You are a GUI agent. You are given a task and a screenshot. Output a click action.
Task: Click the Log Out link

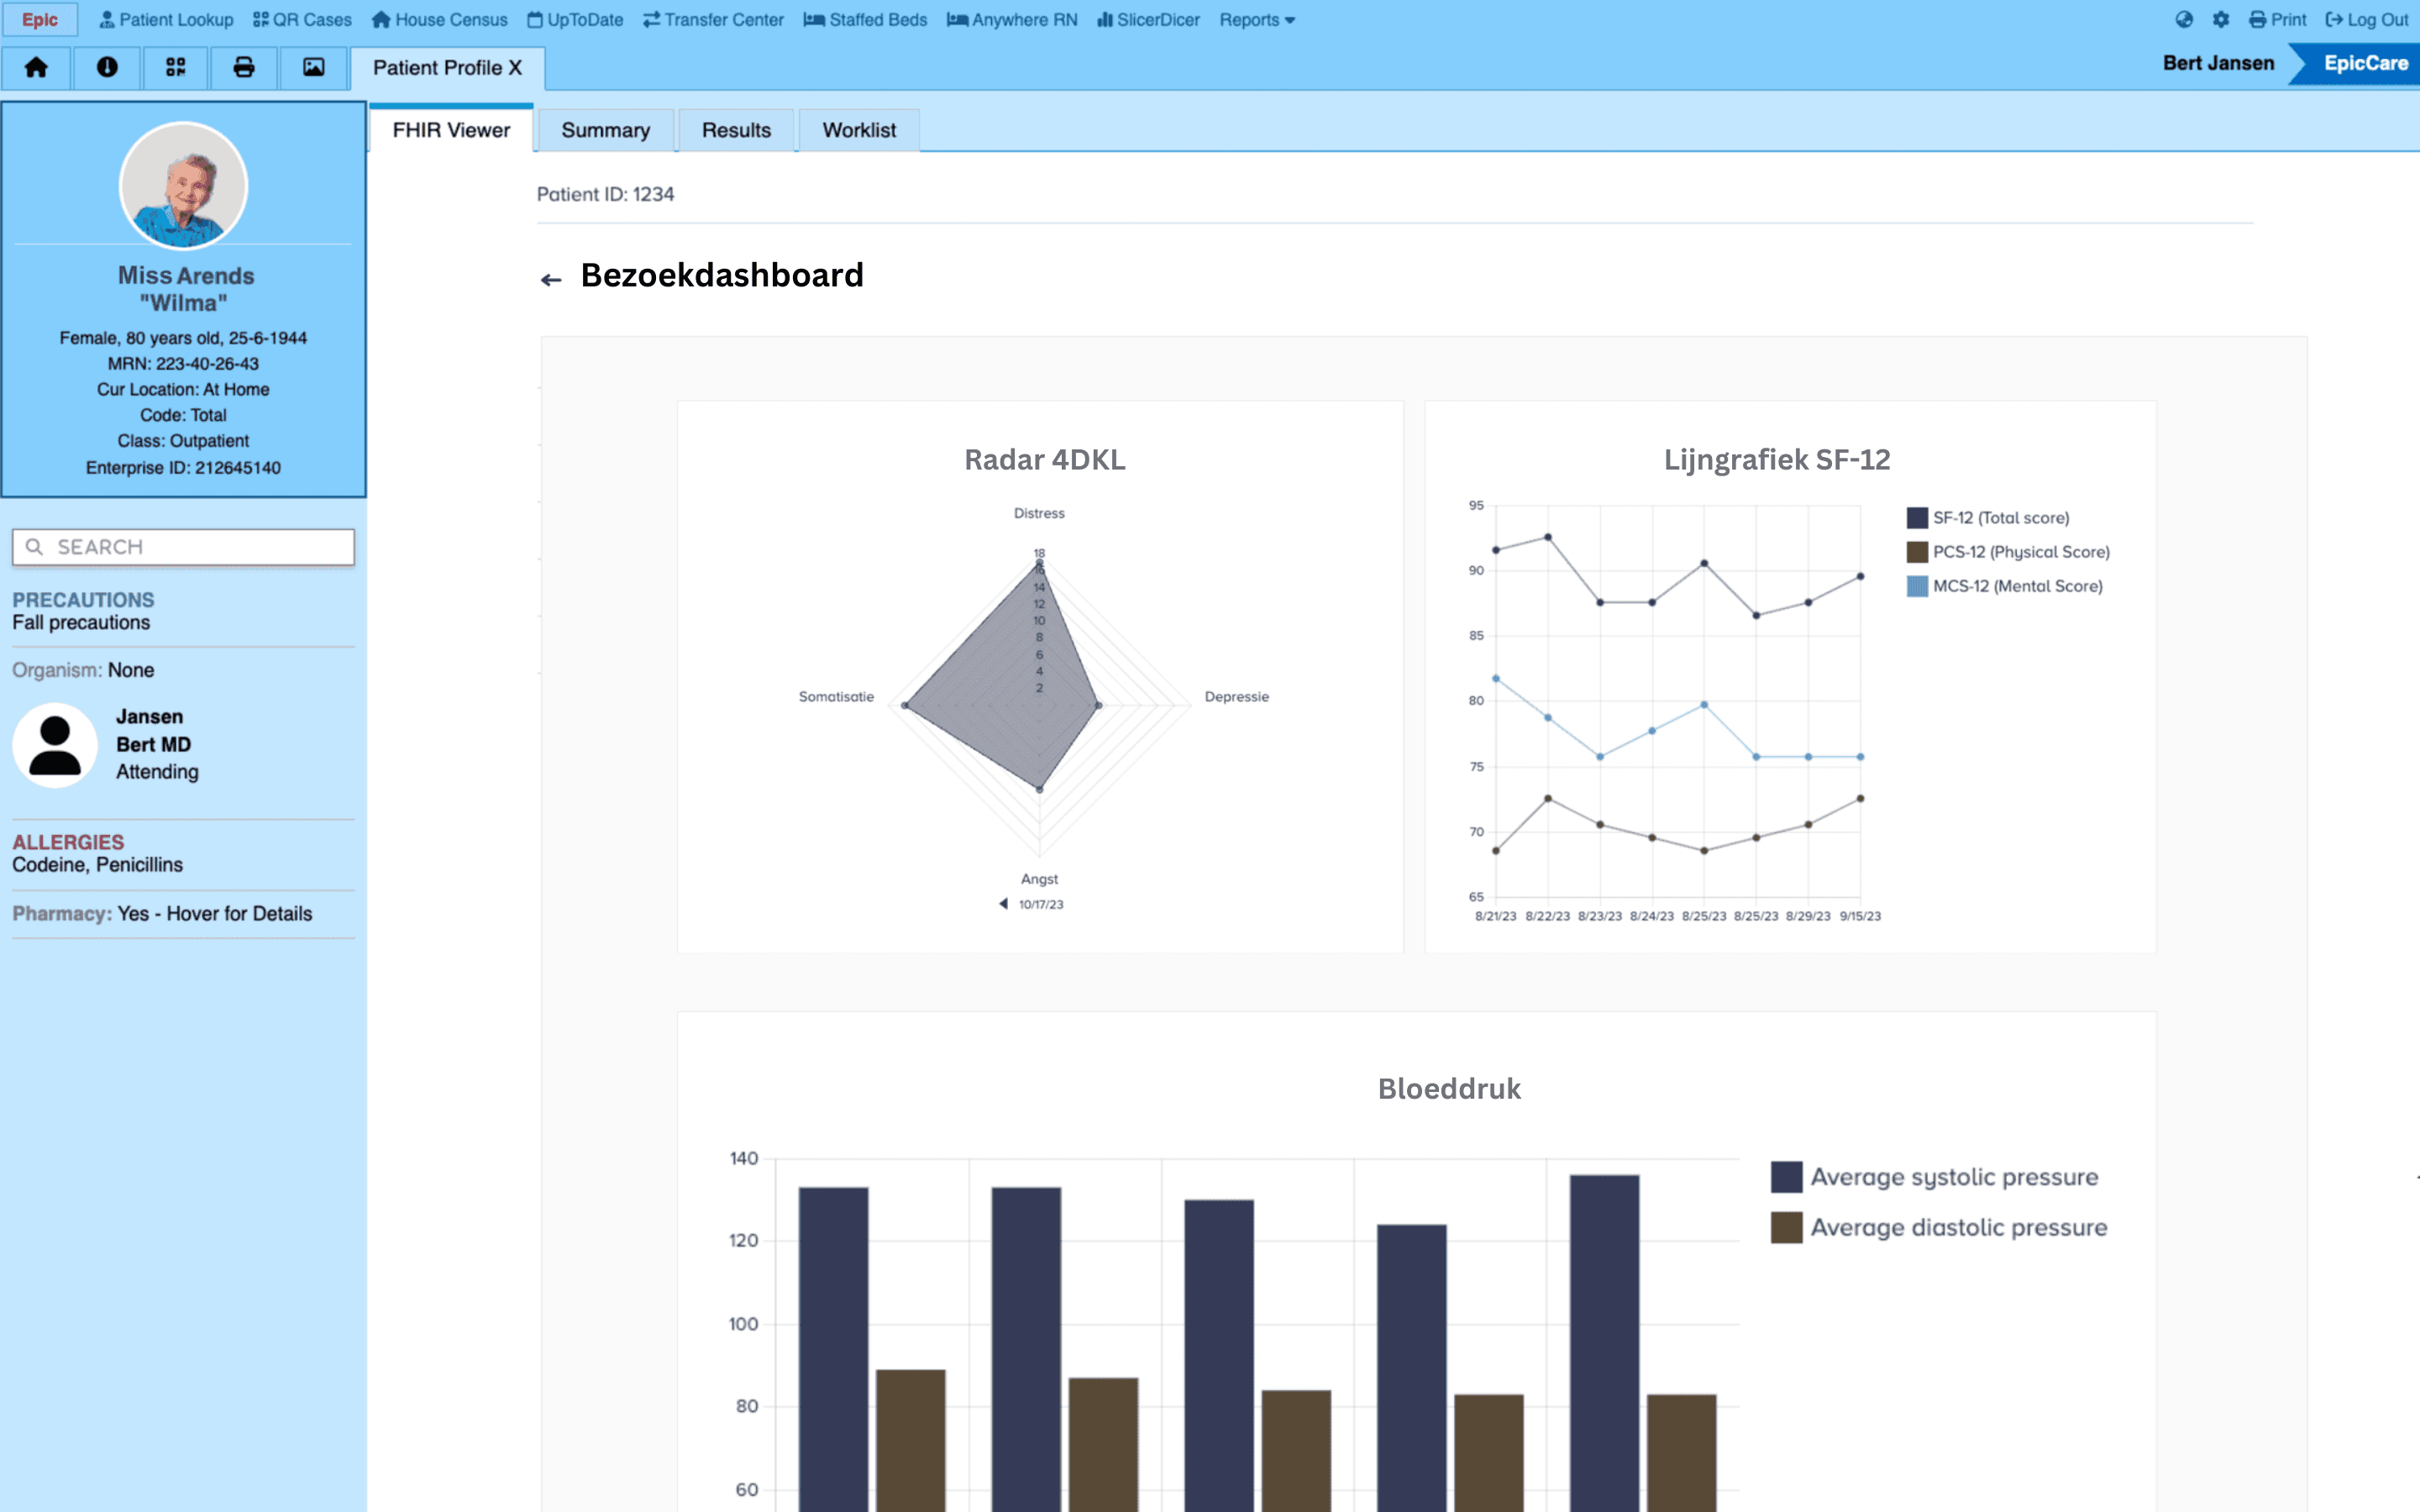[2366, 19]
